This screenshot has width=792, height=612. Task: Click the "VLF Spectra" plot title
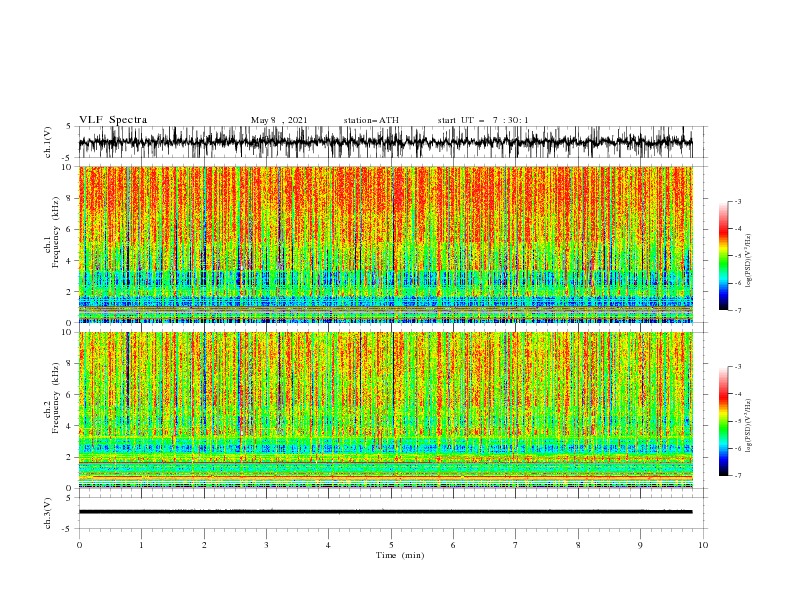click(x=113, y=120)
